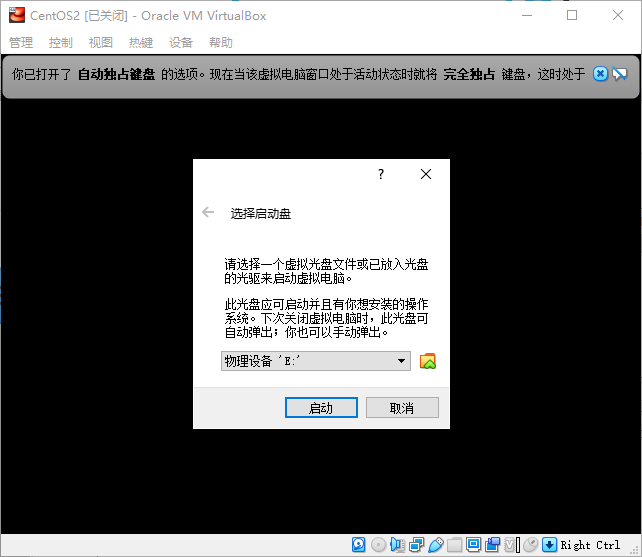Image resolution: width=642 pixels, height=557 pixels.
Task: Close the CentOS2 VirtualBox window
Action: (x=618, y=16)
